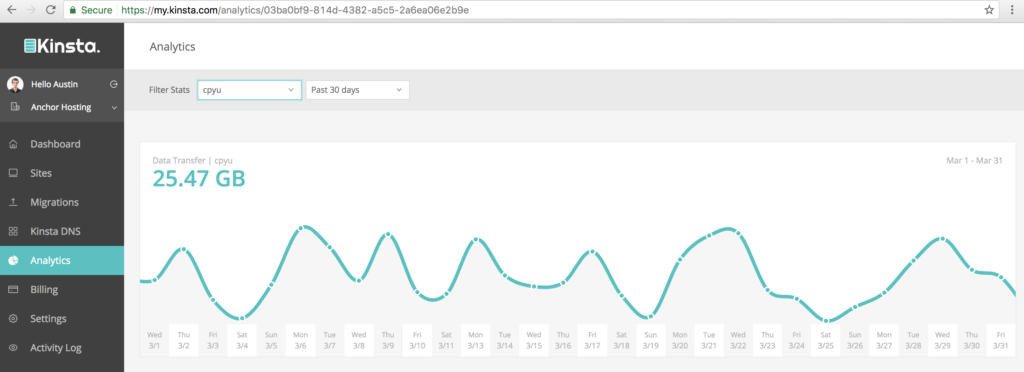Click the Tue 3/7 axis label
This screenshot has height=372, width=1024.
pyautogui.click(x=330, y=339)
